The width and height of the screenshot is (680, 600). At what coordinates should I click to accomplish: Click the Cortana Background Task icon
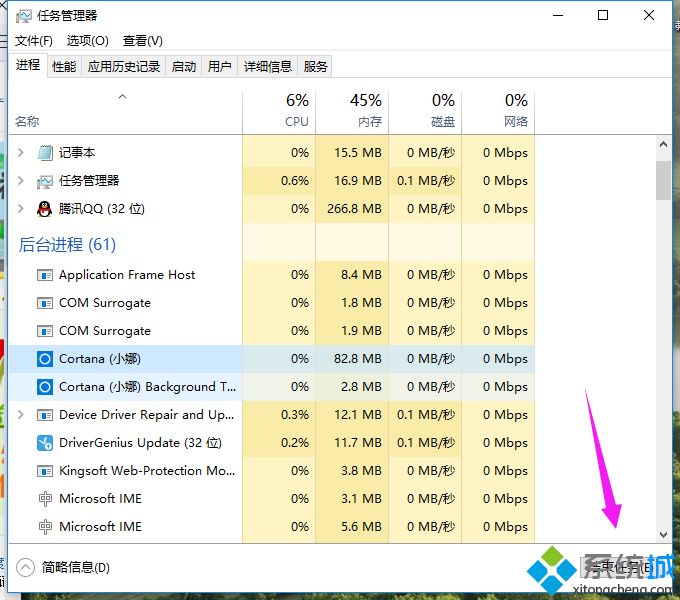click(45, 387)
